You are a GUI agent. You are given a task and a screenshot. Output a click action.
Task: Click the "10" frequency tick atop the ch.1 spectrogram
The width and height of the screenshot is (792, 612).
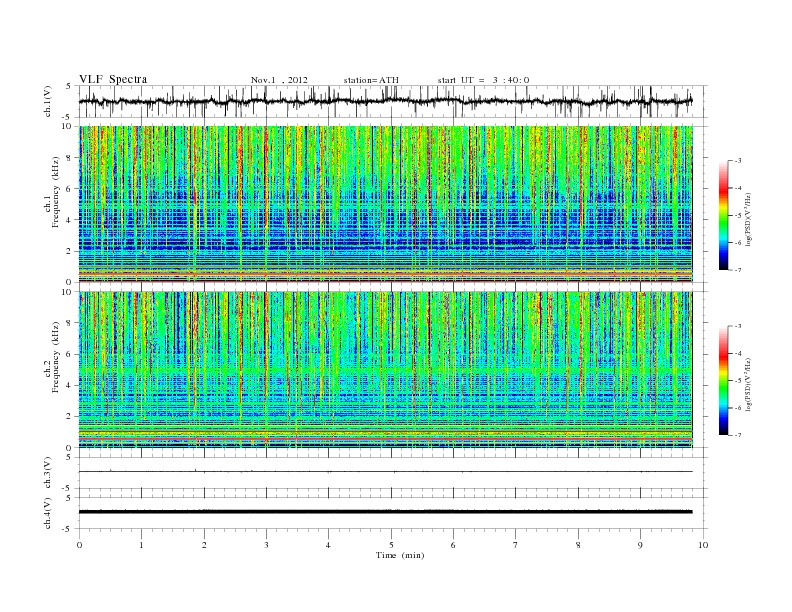point(67,126)
